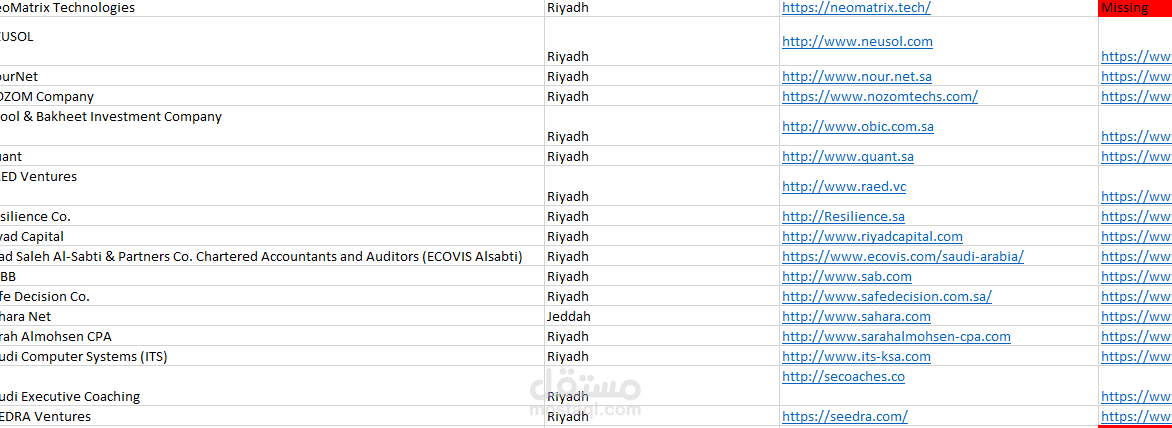Open the www.sab.com link
Viewport: 1172px width, 428px height.
[847, 276]
